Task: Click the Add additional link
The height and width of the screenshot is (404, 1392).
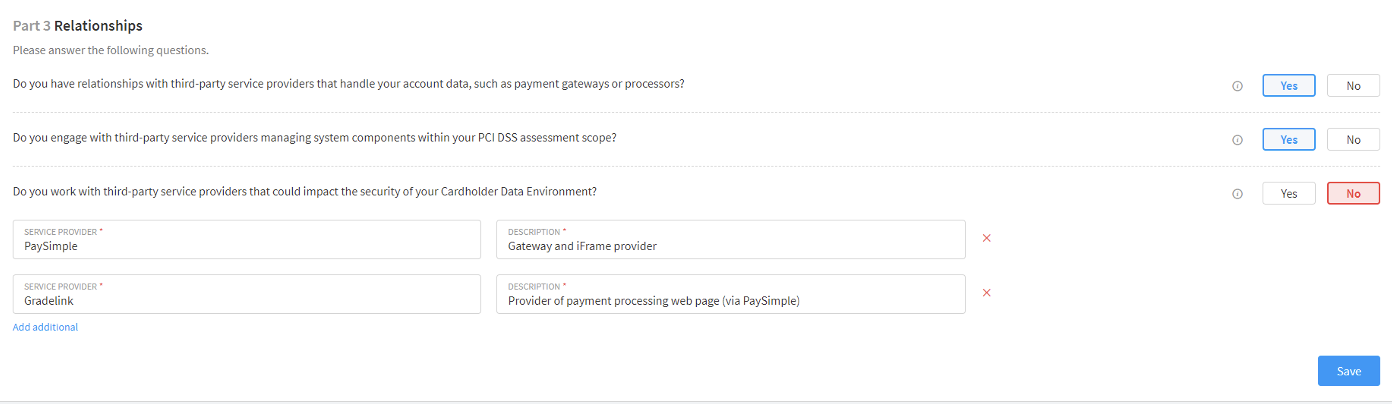Action: coord(45,327)
